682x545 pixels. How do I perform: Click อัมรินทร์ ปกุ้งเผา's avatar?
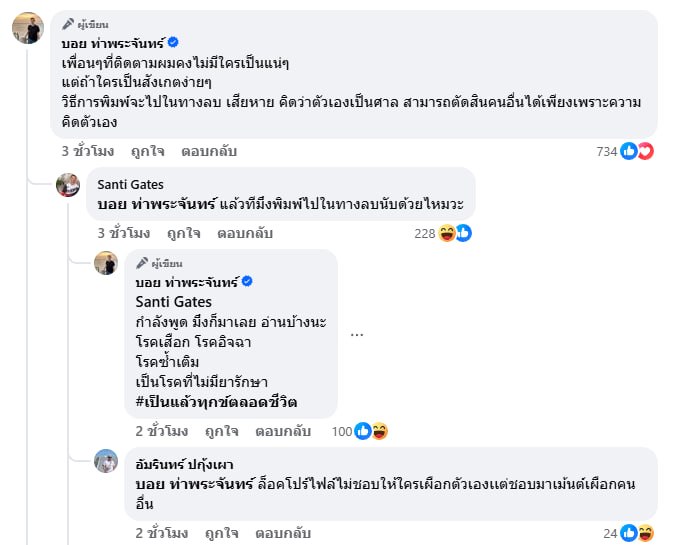106,461
